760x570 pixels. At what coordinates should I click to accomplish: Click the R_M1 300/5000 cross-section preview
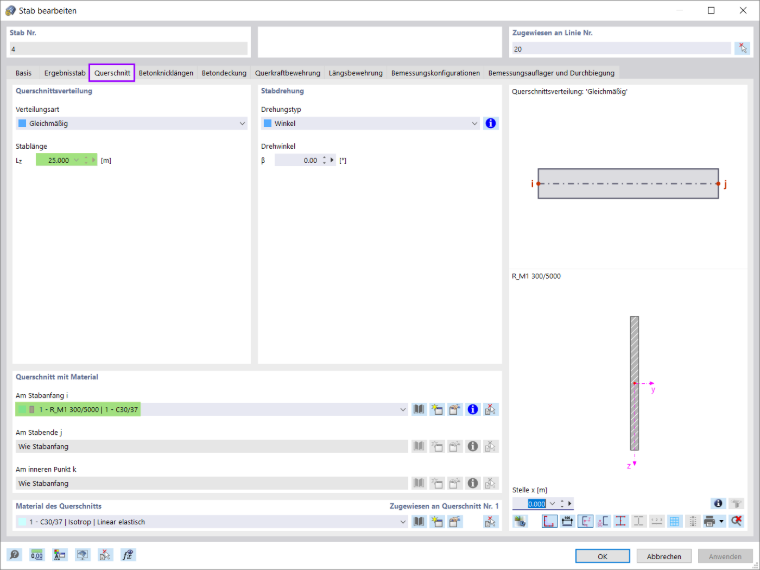[x=634, y=383]
